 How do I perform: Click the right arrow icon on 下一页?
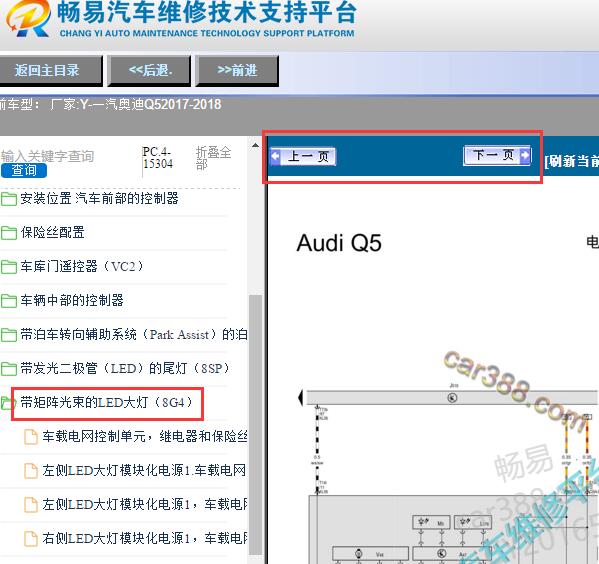click(525, 155)
